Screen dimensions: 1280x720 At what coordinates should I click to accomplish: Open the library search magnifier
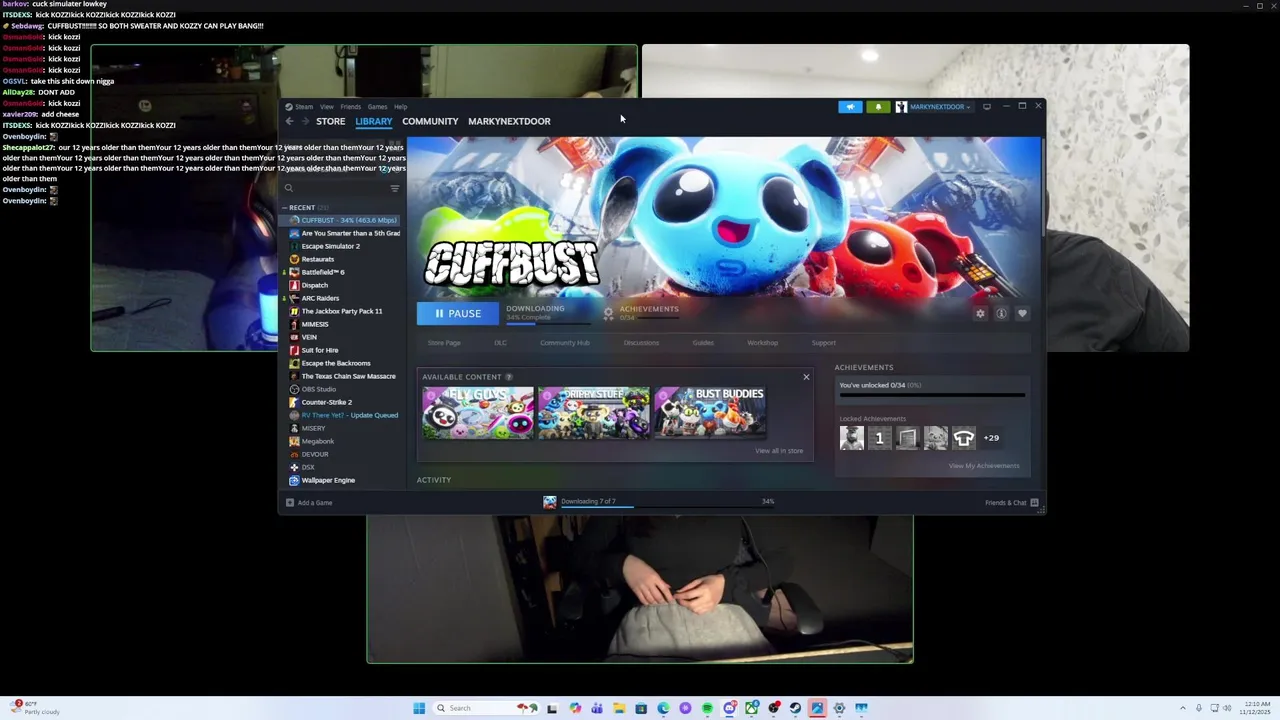point(289,188)
